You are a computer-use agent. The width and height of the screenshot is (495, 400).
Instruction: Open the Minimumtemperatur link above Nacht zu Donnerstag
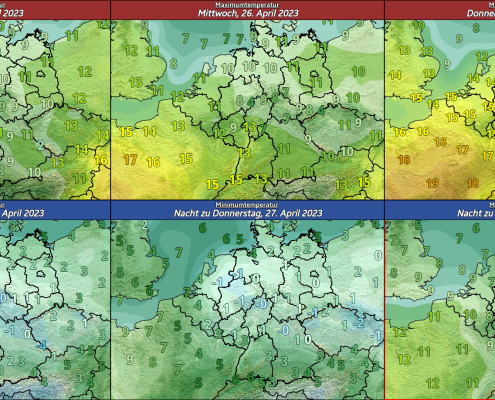(247, 205)
